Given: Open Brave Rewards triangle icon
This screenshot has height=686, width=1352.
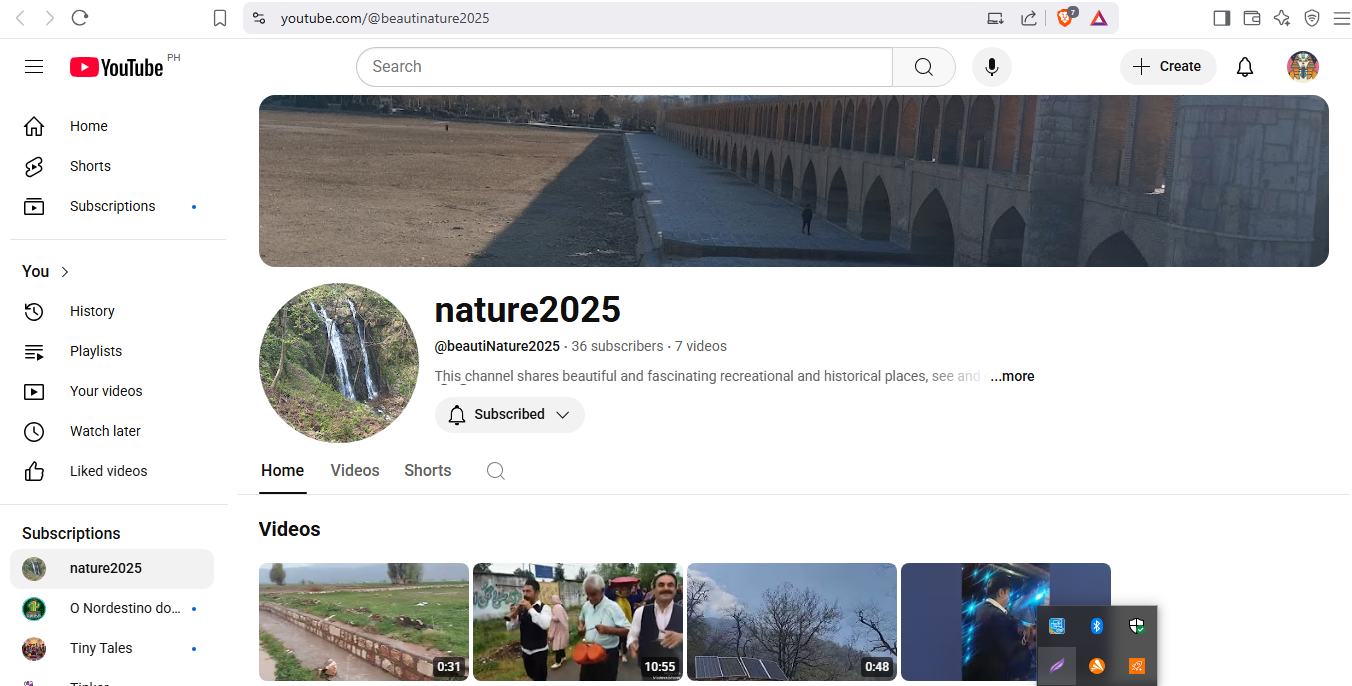Looking at the screenshot, I should (x=1099, y=18).
